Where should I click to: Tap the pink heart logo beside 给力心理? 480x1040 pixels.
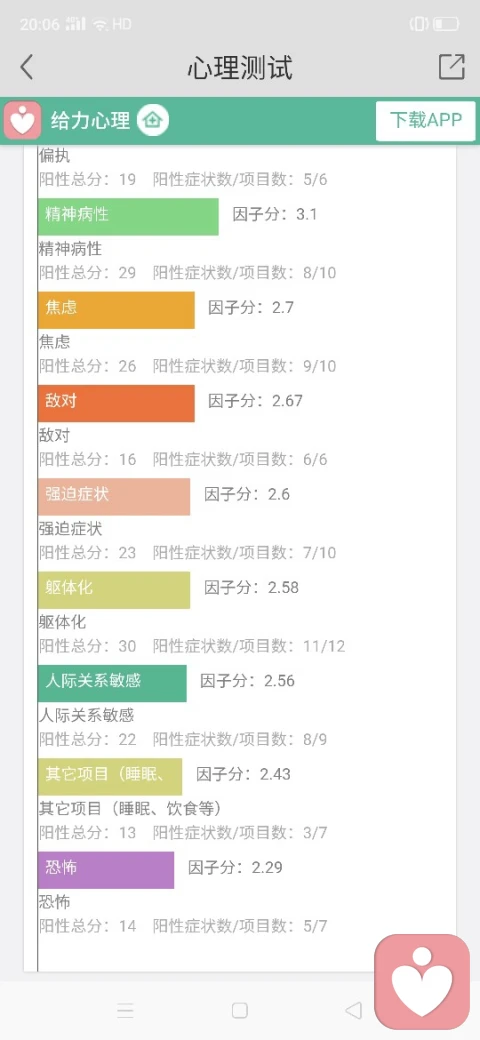pos(23,121)
